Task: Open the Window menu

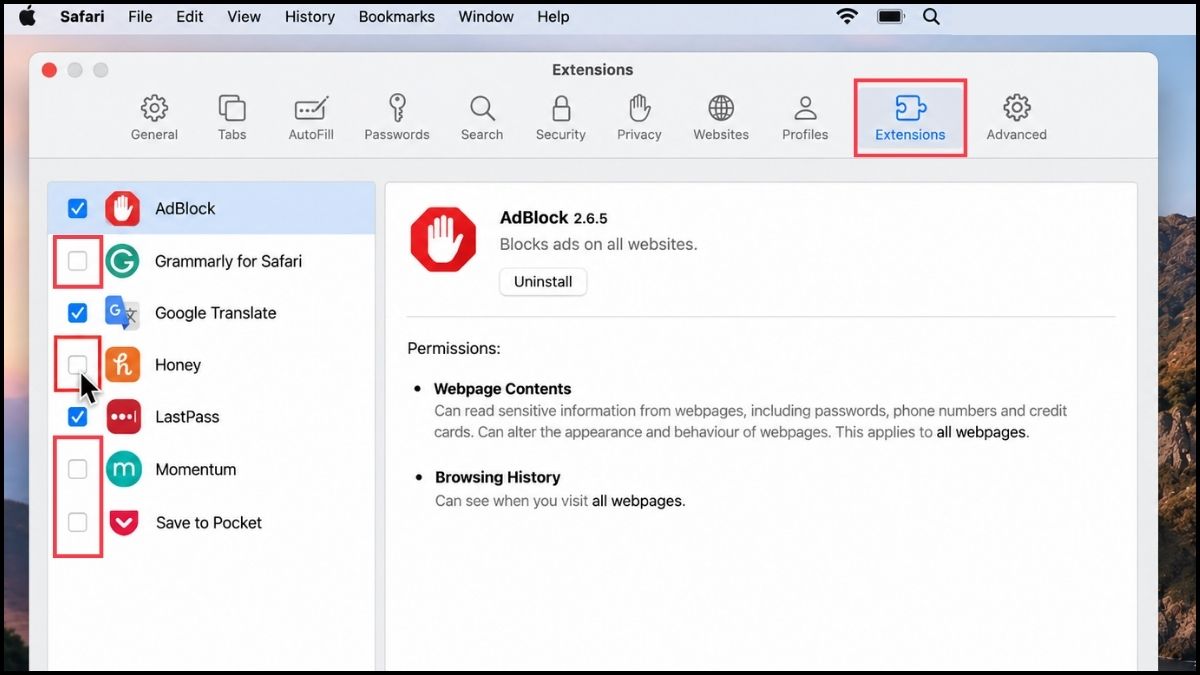Action: pyautogui.click(x=486, y=16)
